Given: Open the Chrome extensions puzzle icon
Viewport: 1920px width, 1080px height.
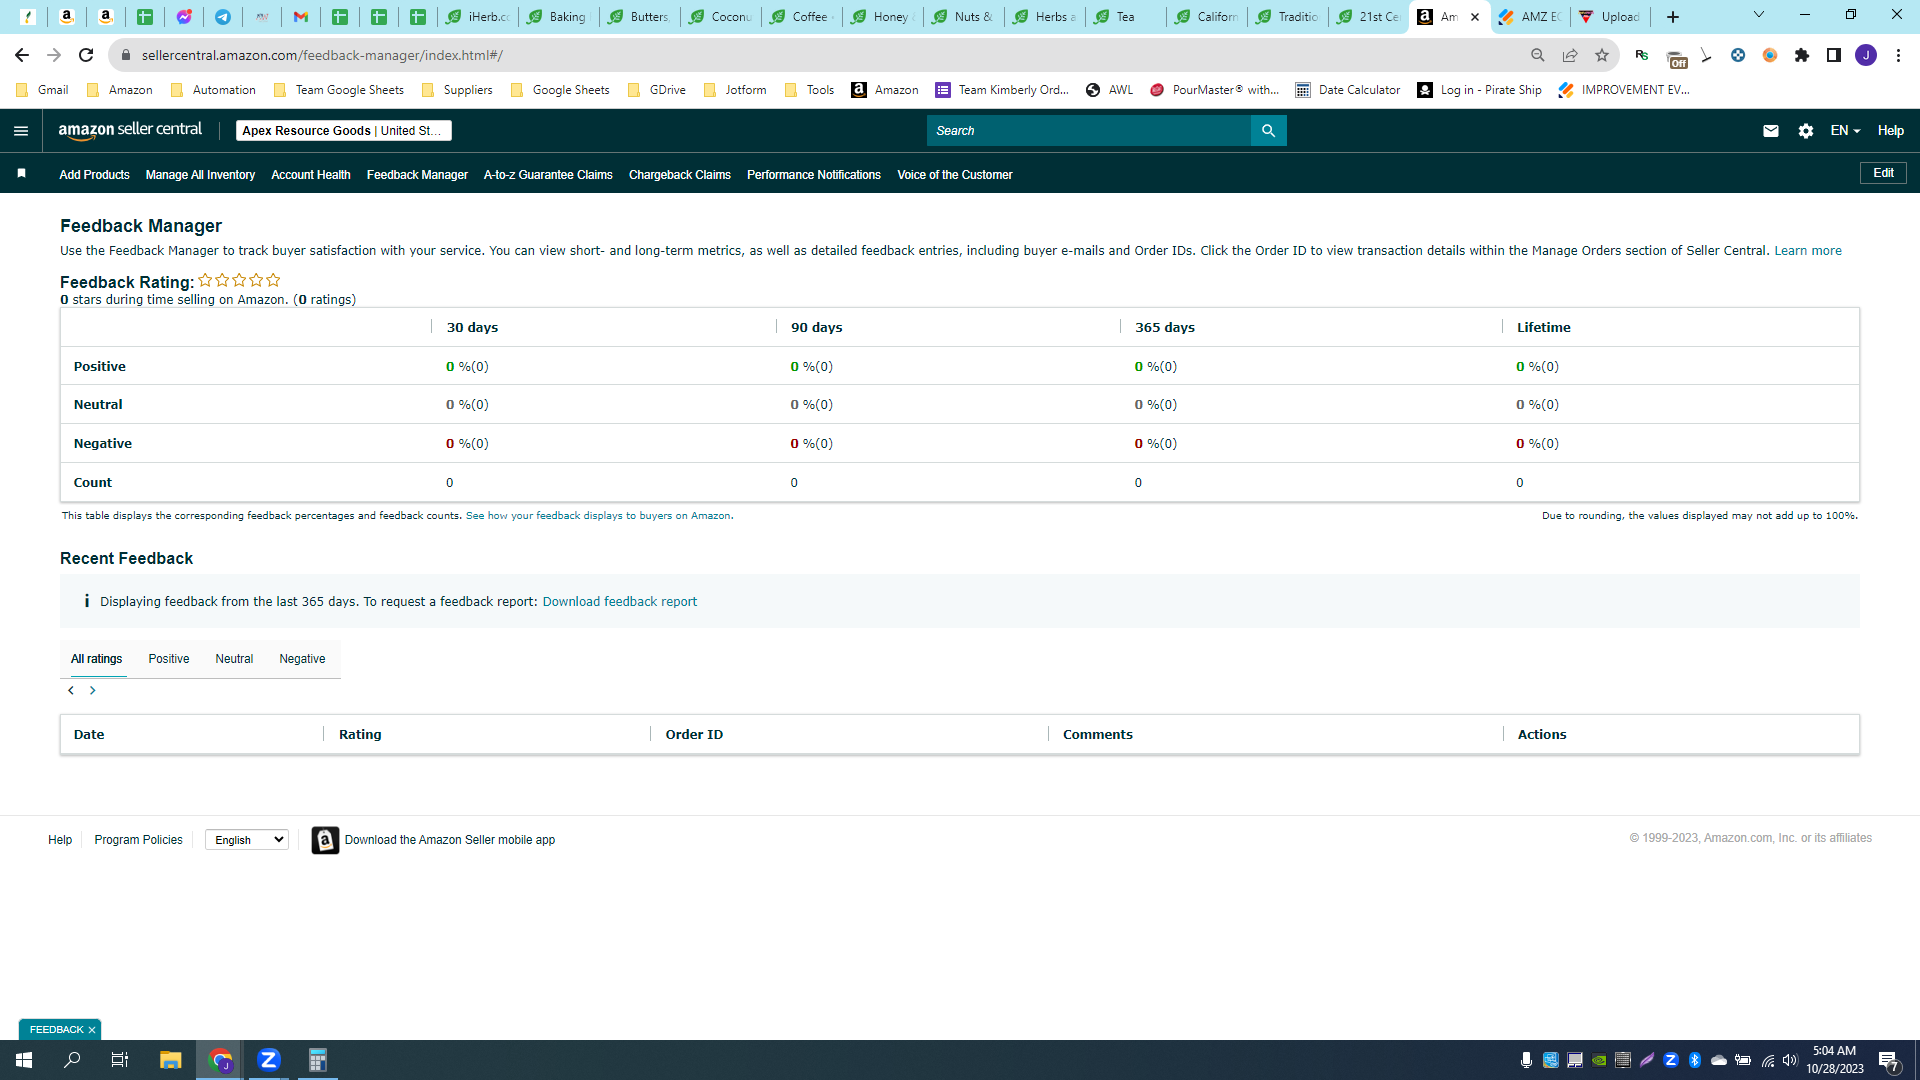Looking at the screenshot, I should coord(1802,55).
